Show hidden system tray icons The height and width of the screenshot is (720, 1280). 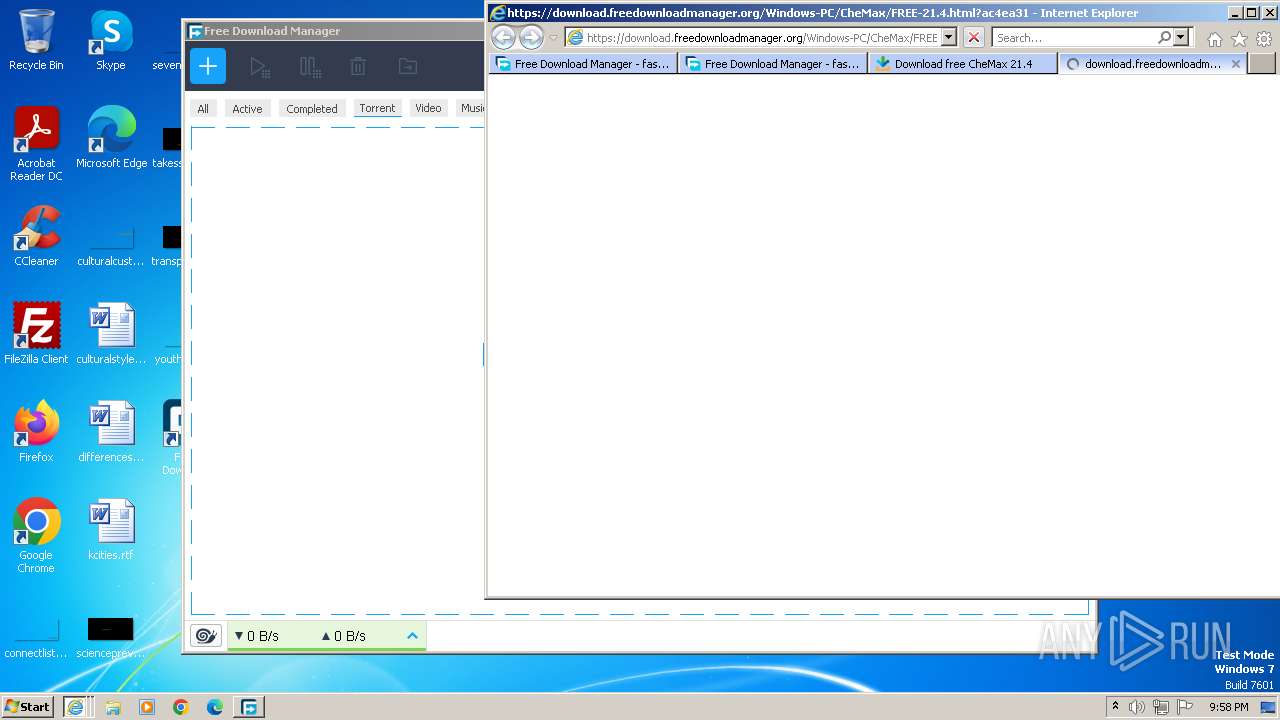(x=1115, y=707)
